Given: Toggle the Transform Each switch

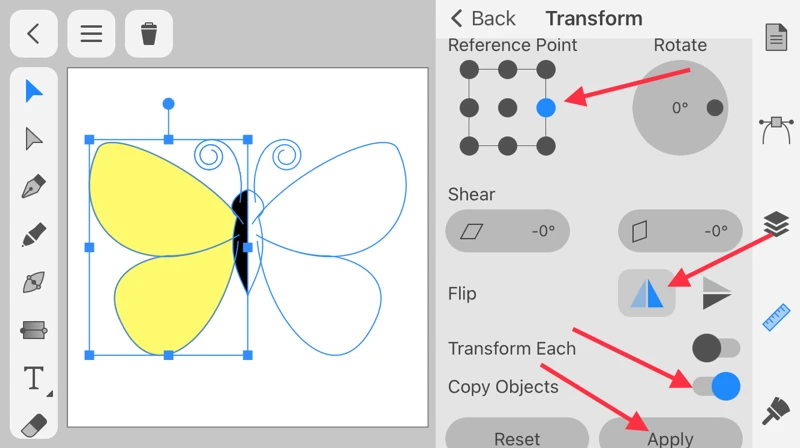Looking at the screenshot, I should tap(716, 348).
